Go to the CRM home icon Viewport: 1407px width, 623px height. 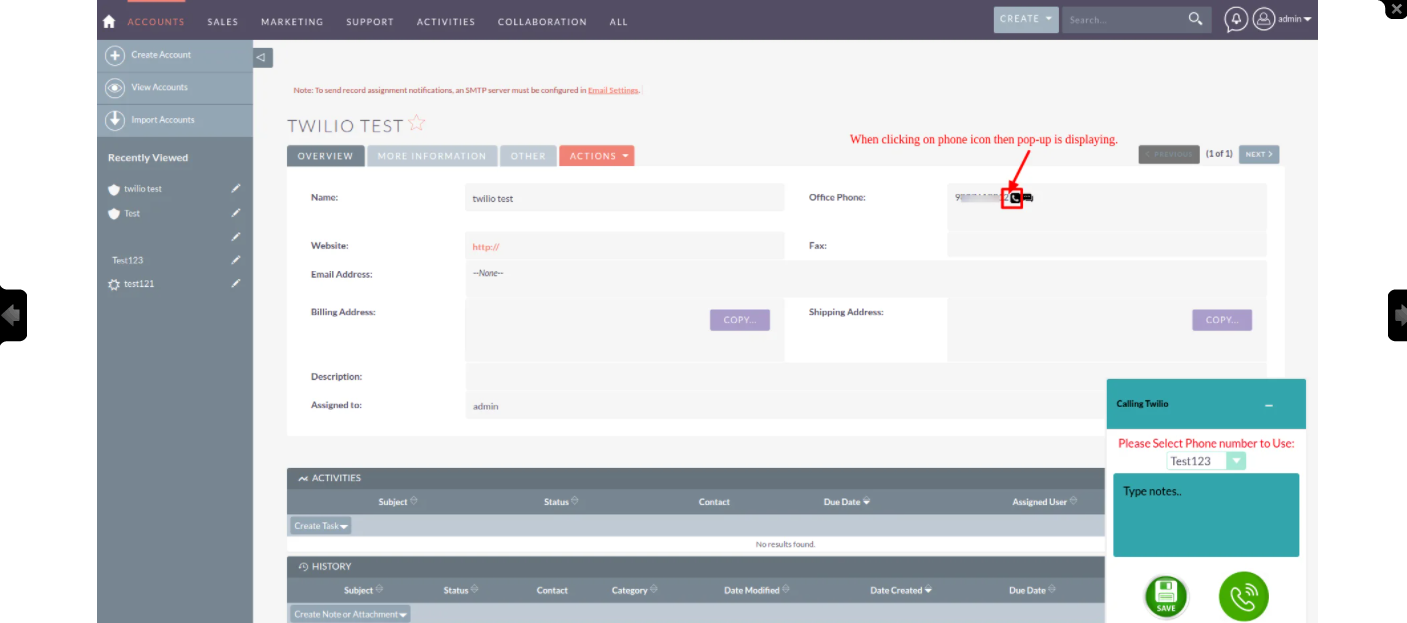pyautogui.click(x=109, y=21)
